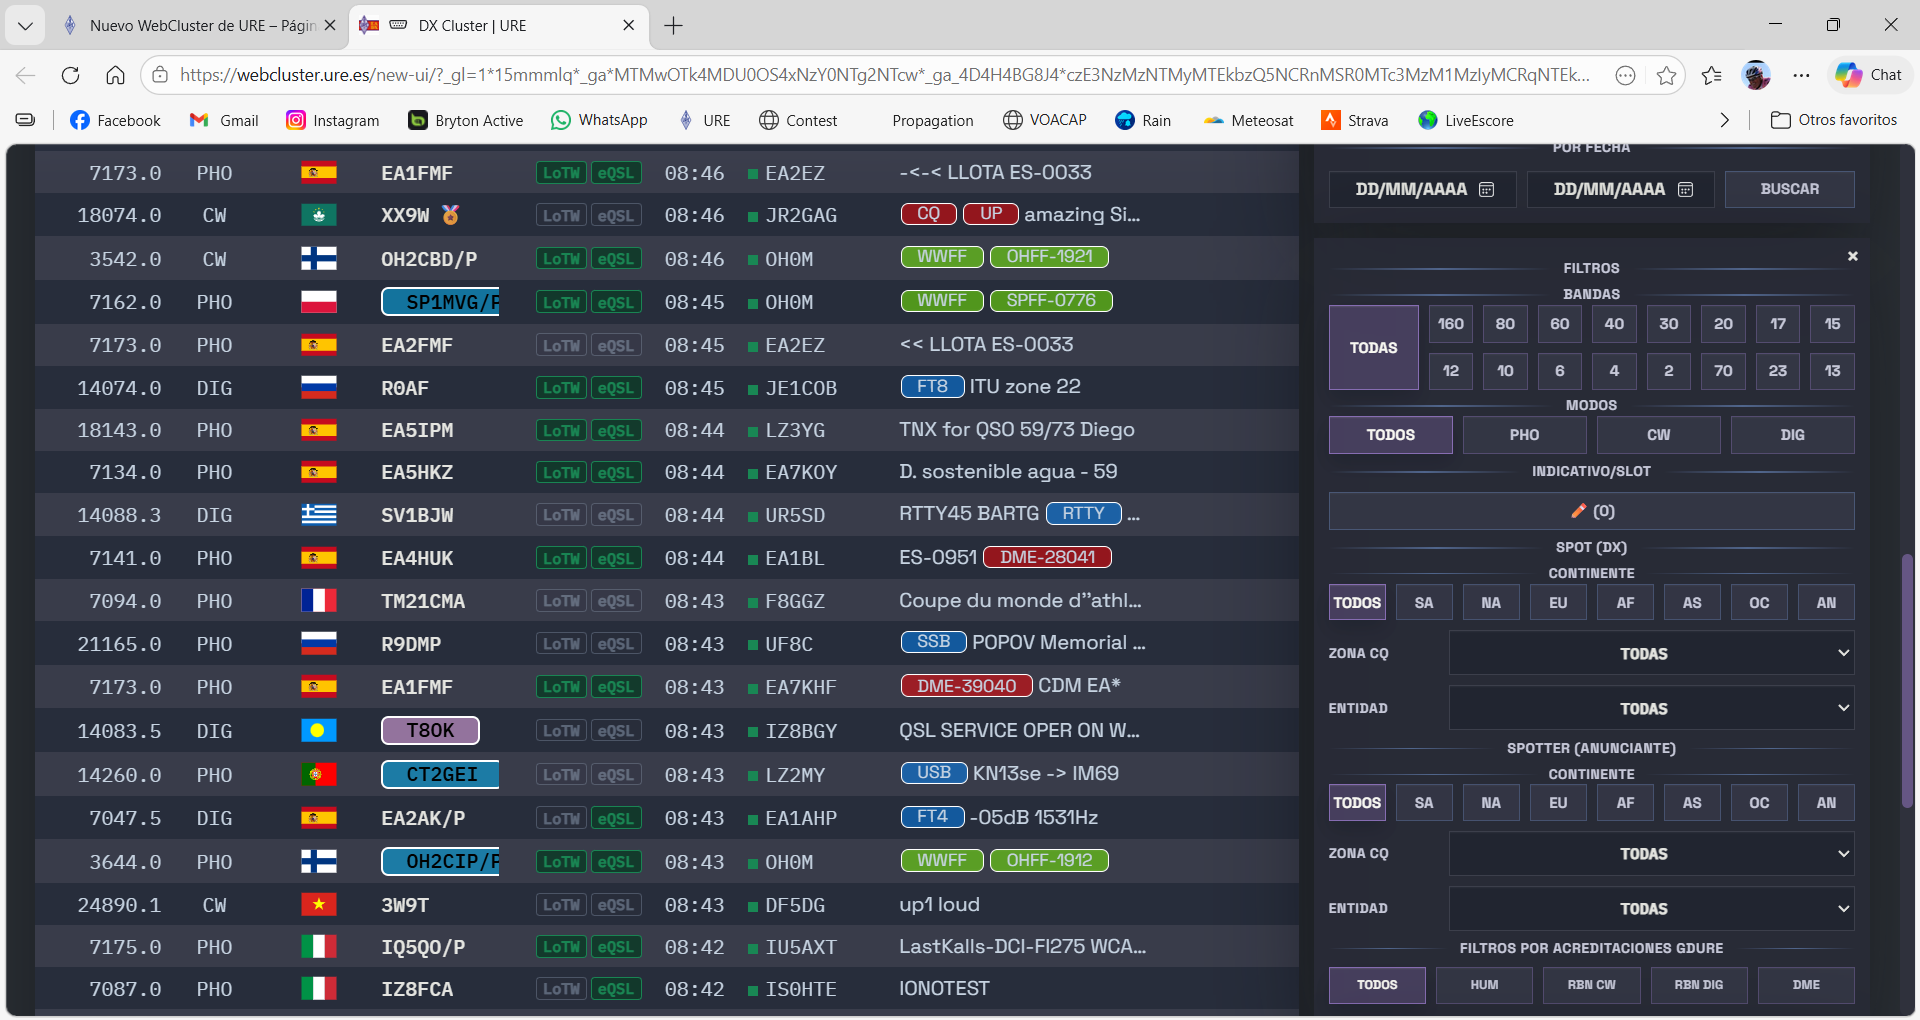Open the VOACAP bookmark
The image size is (1920, 1020).
click(1045, 120)
